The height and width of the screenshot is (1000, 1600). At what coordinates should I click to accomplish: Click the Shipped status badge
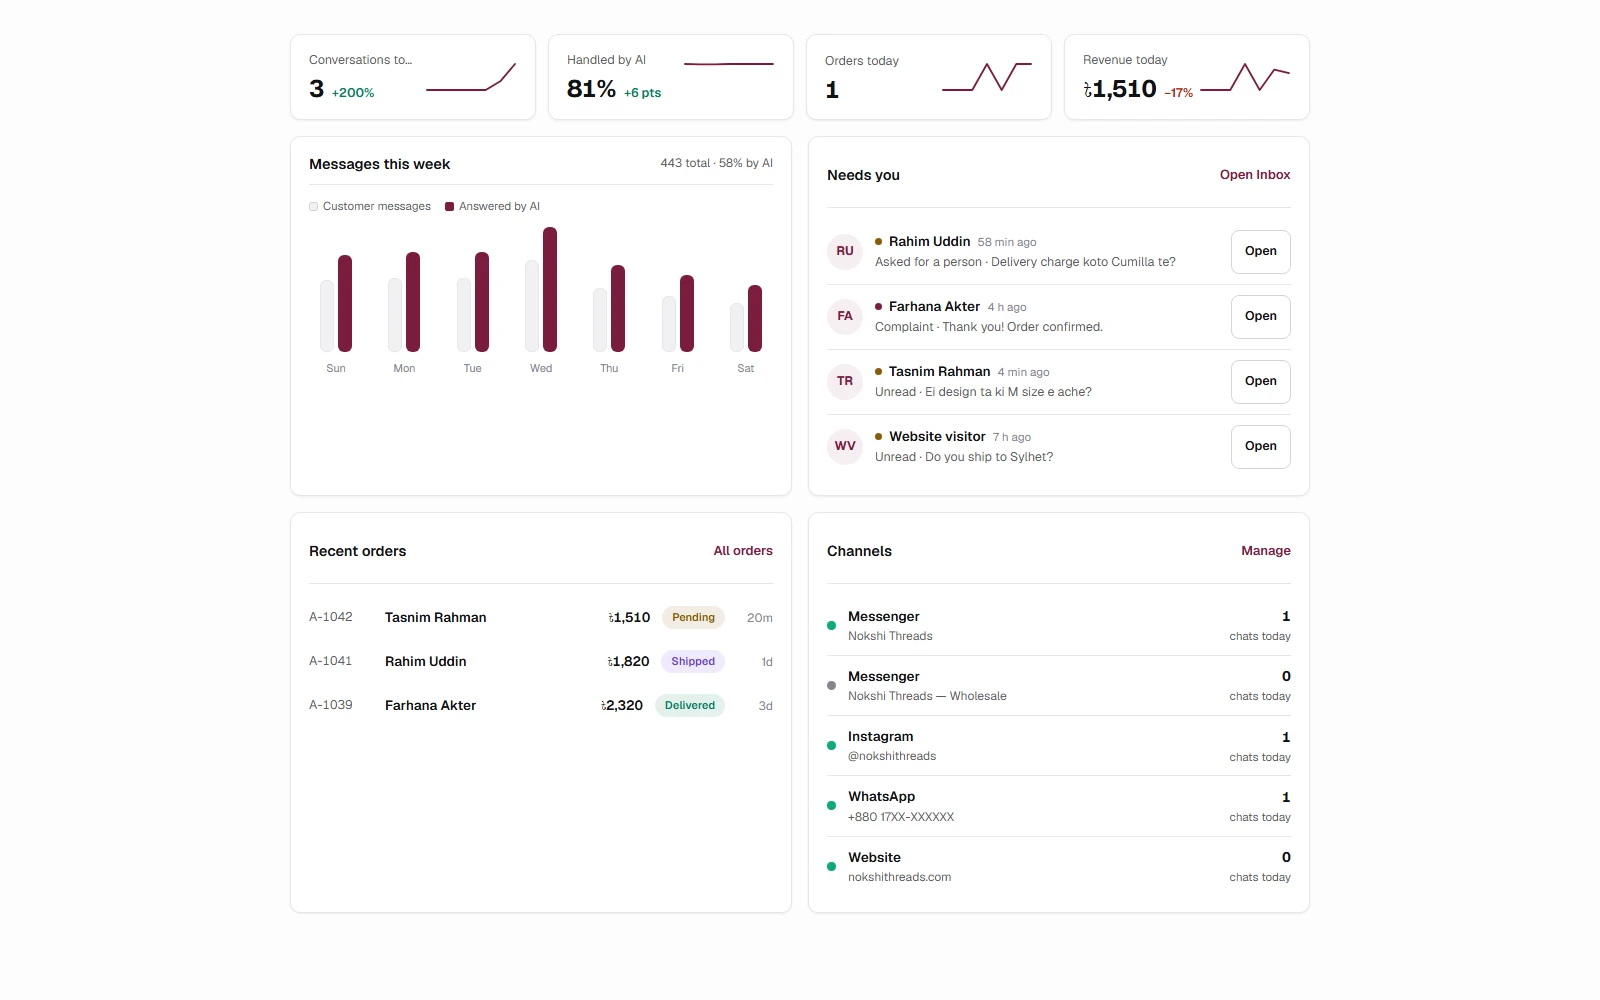(693, 661)
